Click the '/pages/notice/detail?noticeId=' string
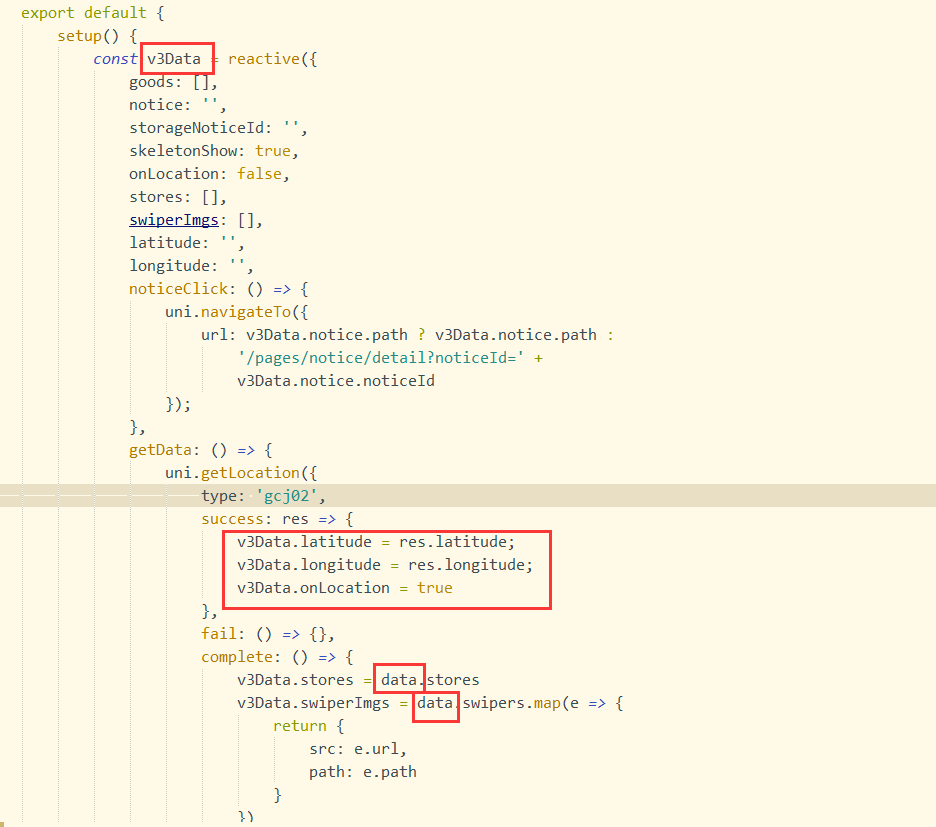Screen dimensions: 936x827 click(380, 358)
